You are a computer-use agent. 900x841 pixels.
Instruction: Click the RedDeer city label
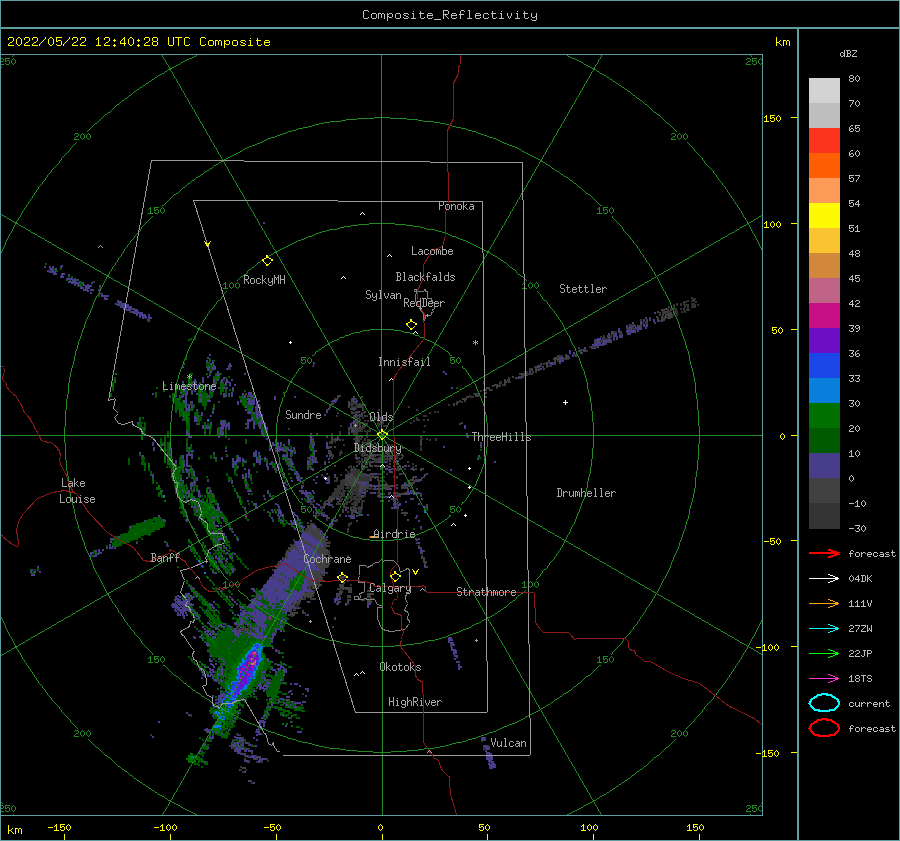(x=424, y=303)
